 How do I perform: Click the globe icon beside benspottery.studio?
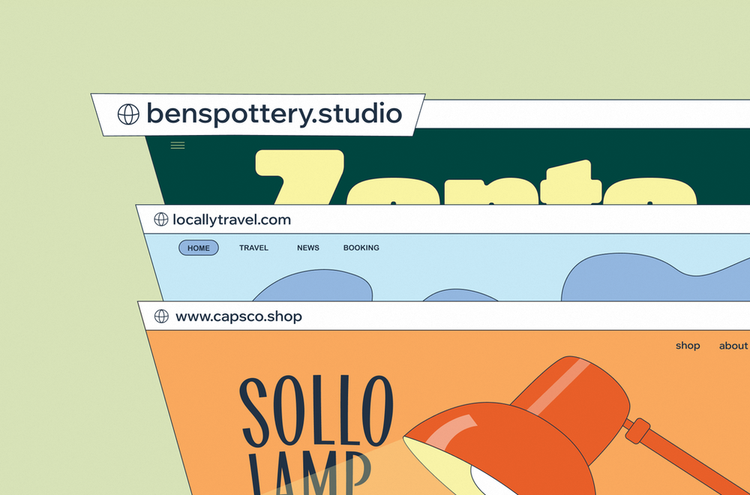[x=128, y=114]
